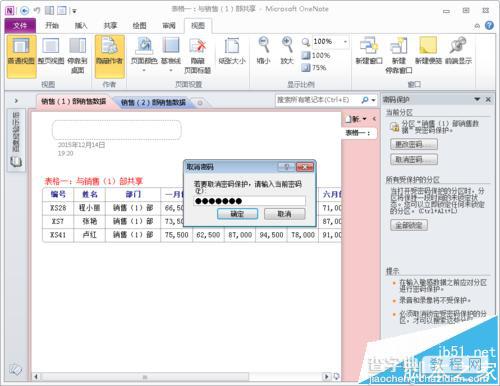Viewport: 500px width, 386px height.
Task: Toggle Keep on Top (前端显示) pin
Action: (458, 51)
